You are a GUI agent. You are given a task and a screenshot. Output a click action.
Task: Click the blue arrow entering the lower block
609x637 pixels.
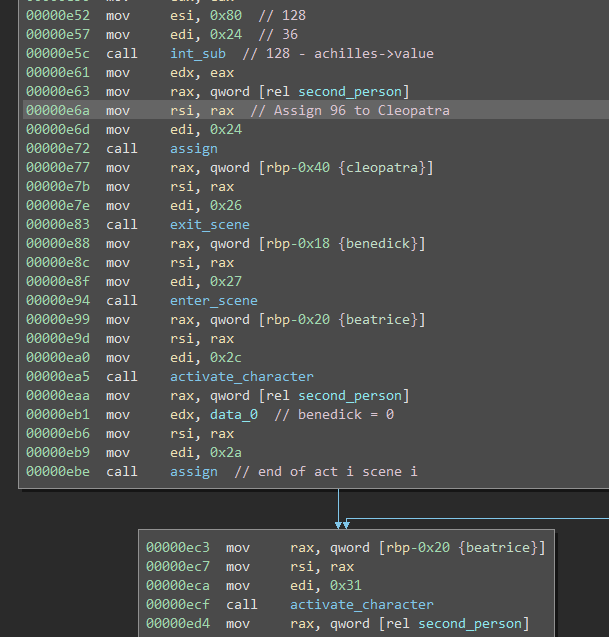coord(340,520)
